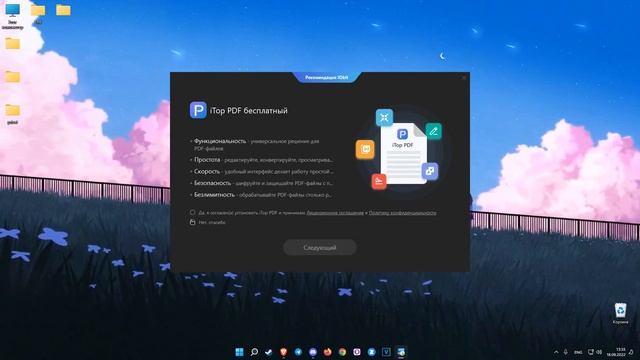Select the Recycle Bin desktop icon
640x360 pixels.
pos(620,313)
